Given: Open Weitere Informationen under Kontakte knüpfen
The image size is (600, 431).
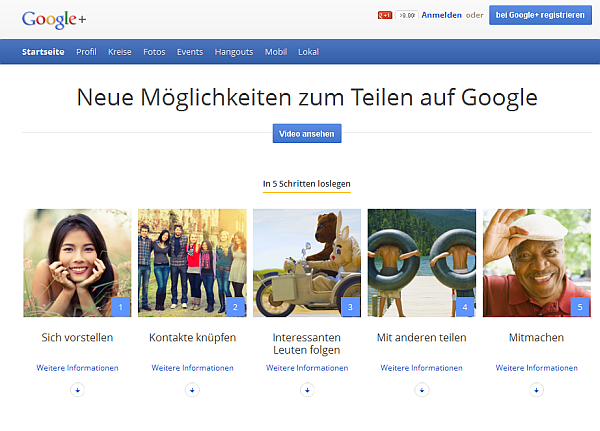Looking at the screenshot, I should [x=192, y=368].
